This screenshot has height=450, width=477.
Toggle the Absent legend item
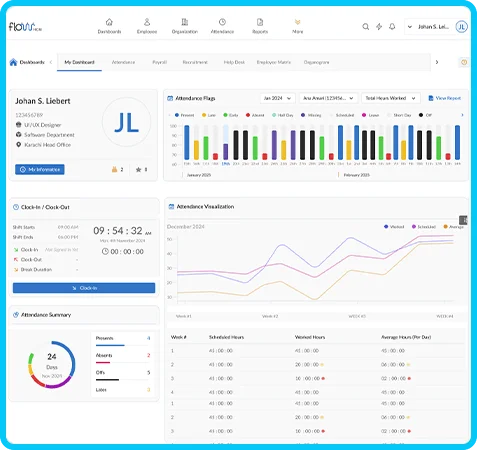255,115
